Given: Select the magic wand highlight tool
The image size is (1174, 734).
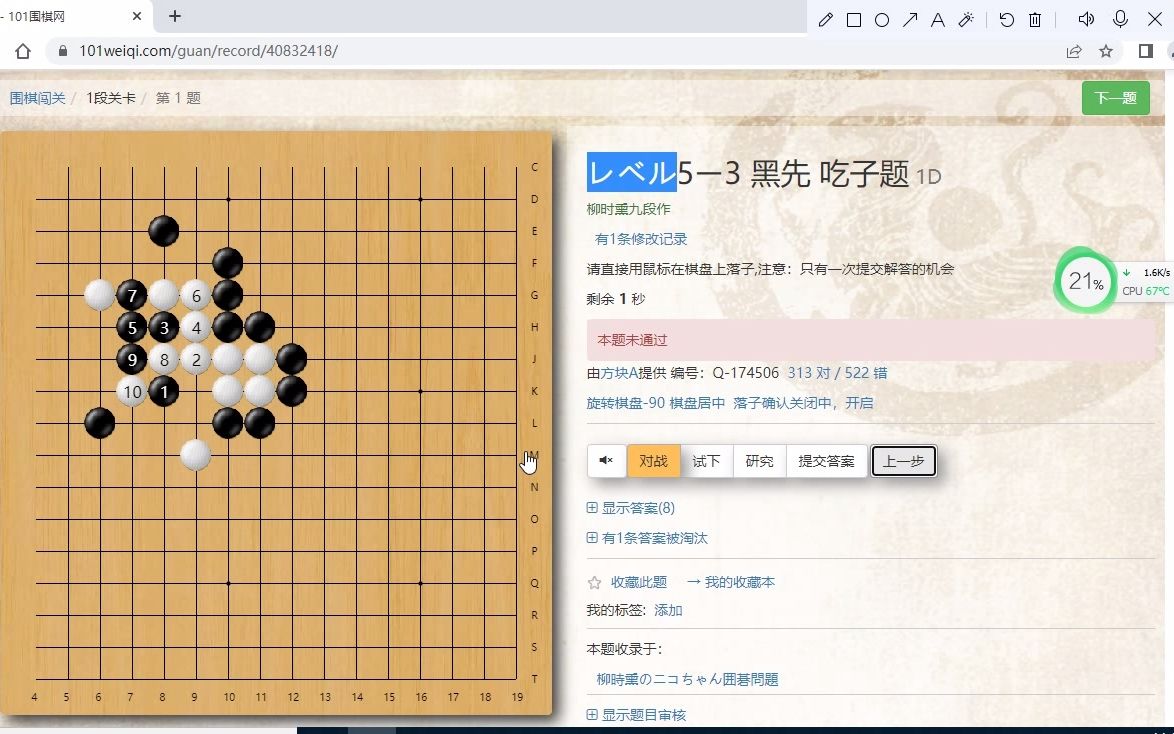Looking at the screenshot, I should pyautogui.click(x=966, y=19).
